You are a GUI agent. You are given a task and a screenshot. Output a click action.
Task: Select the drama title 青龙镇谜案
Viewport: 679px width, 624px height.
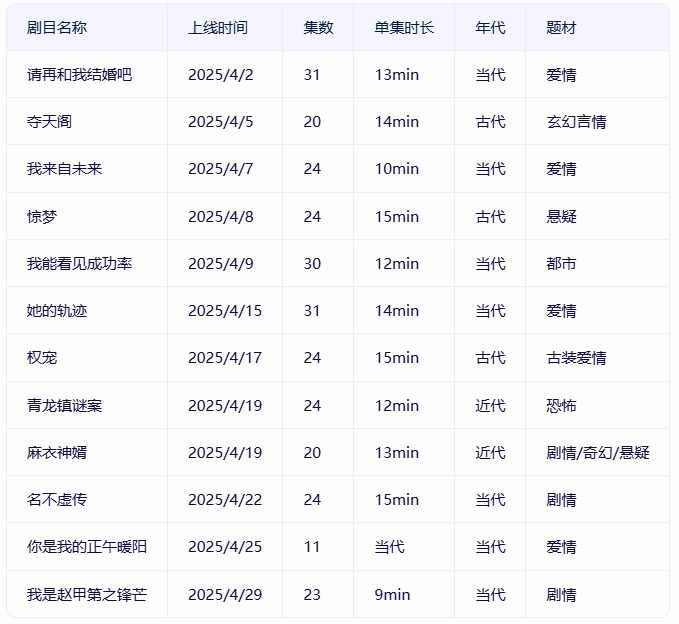coord(65,405)
